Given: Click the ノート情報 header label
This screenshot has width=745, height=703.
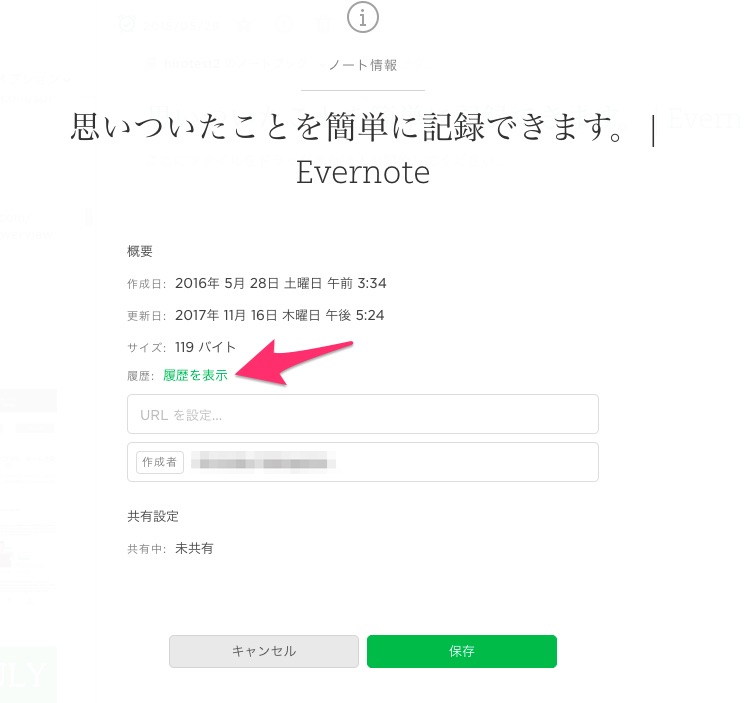Looking at the screenshot, I should coord(363,65).
